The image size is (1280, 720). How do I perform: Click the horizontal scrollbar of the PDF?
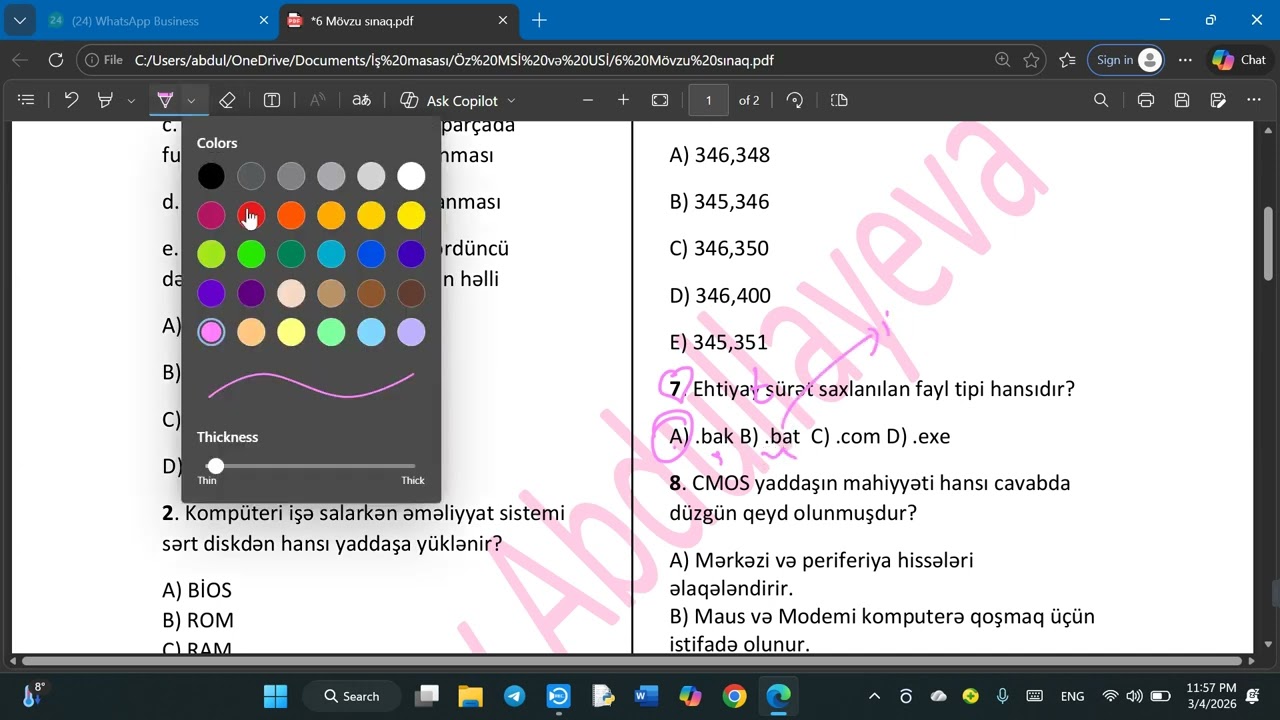(631, 661)
